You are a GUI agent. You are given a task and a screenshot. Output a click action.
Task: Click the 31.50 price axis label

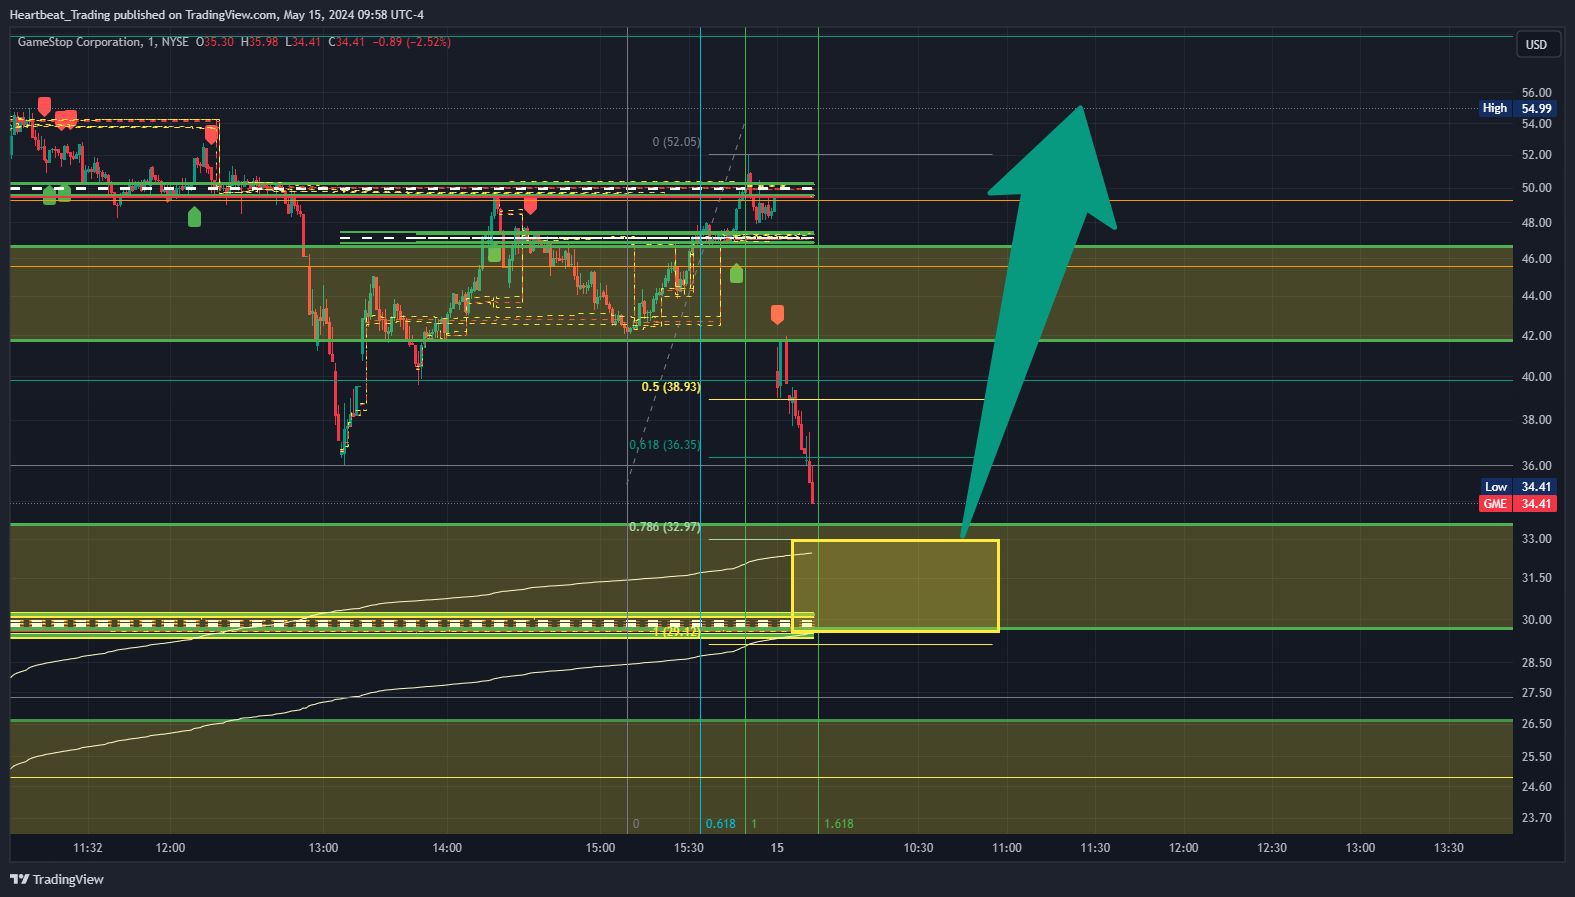1536,578
